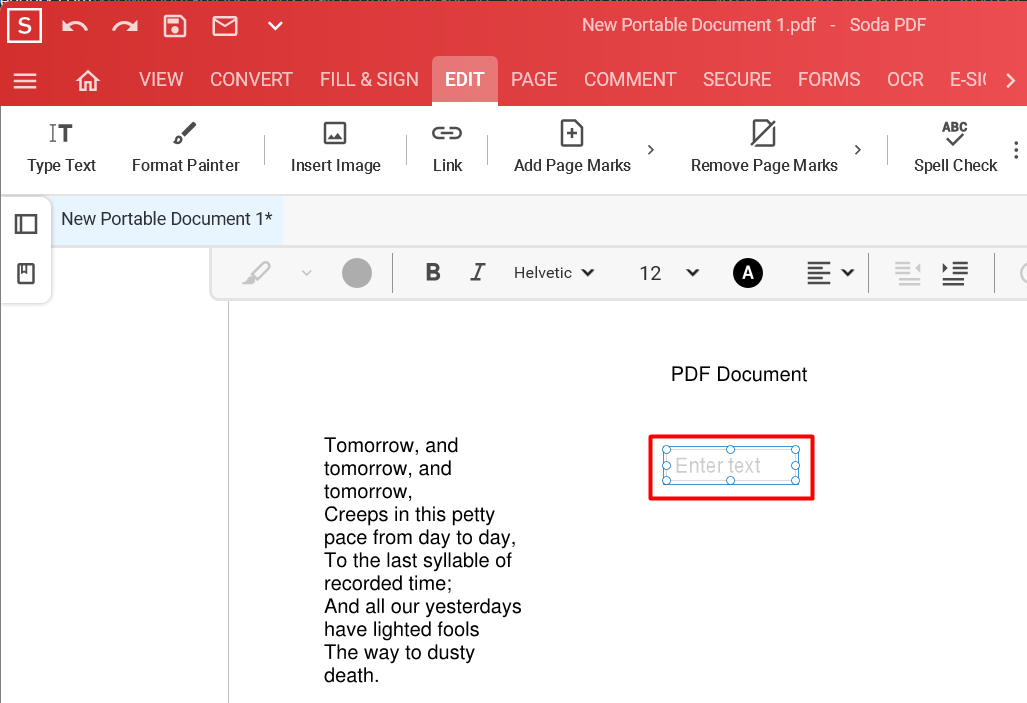Viewport: 1027px width, 703px height.
Task: Select the New Portable Document 1* tab
Action: 167,219
